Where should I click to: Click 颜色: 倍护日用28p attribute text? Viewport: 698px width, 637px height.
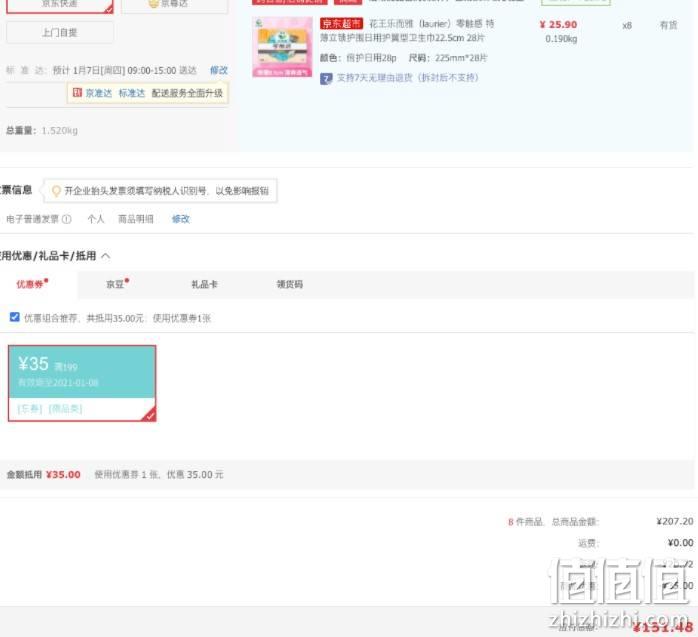point(358,58)
